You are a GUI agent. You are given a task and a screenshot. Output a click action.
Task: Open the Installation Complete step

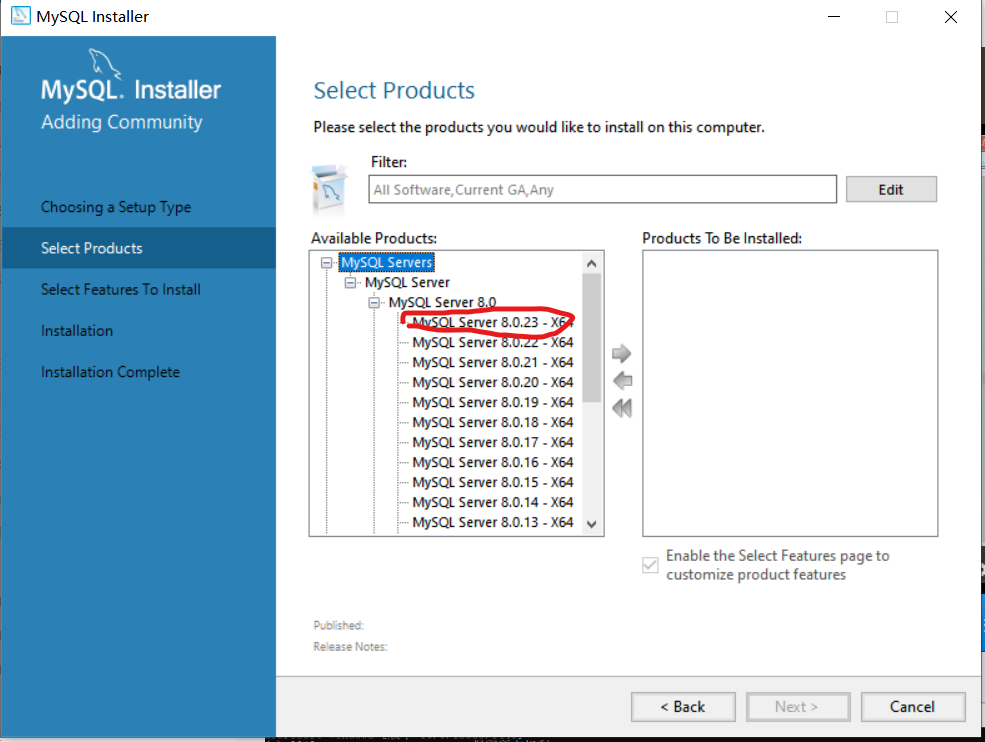click(x=110, y=372)
